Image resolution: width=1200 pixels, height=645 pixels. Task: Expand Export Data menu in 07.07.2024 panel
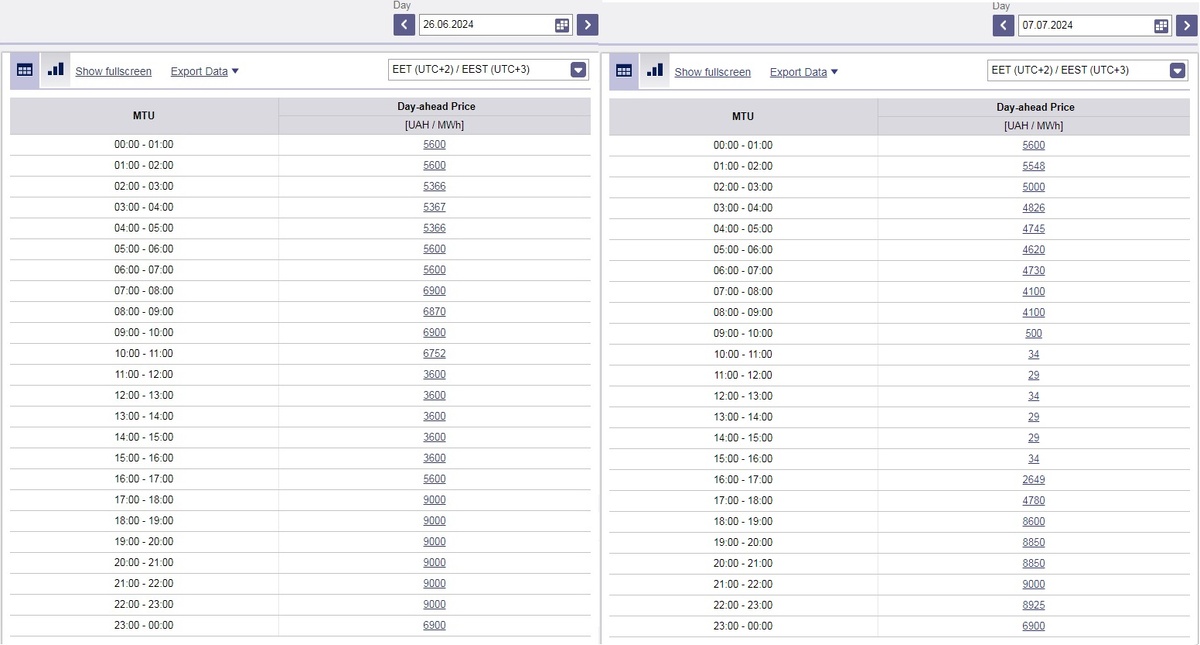(804, 72)
